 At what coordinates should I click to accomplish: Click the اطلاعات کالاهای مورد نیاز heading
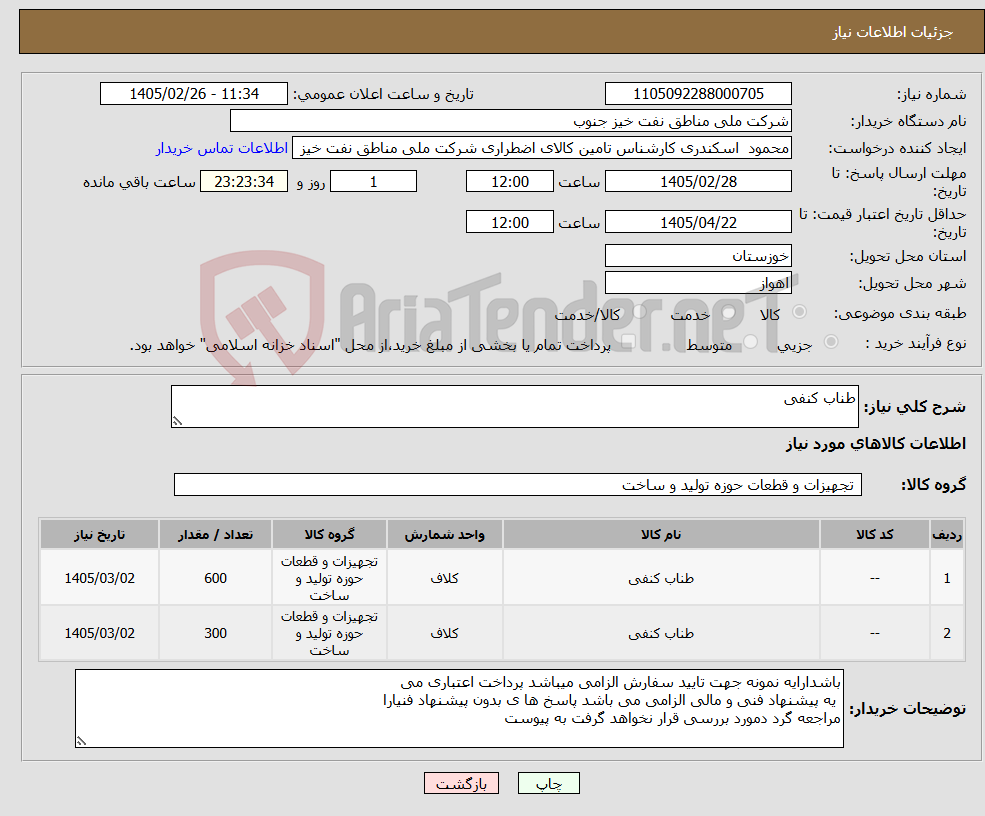(876, 444)
